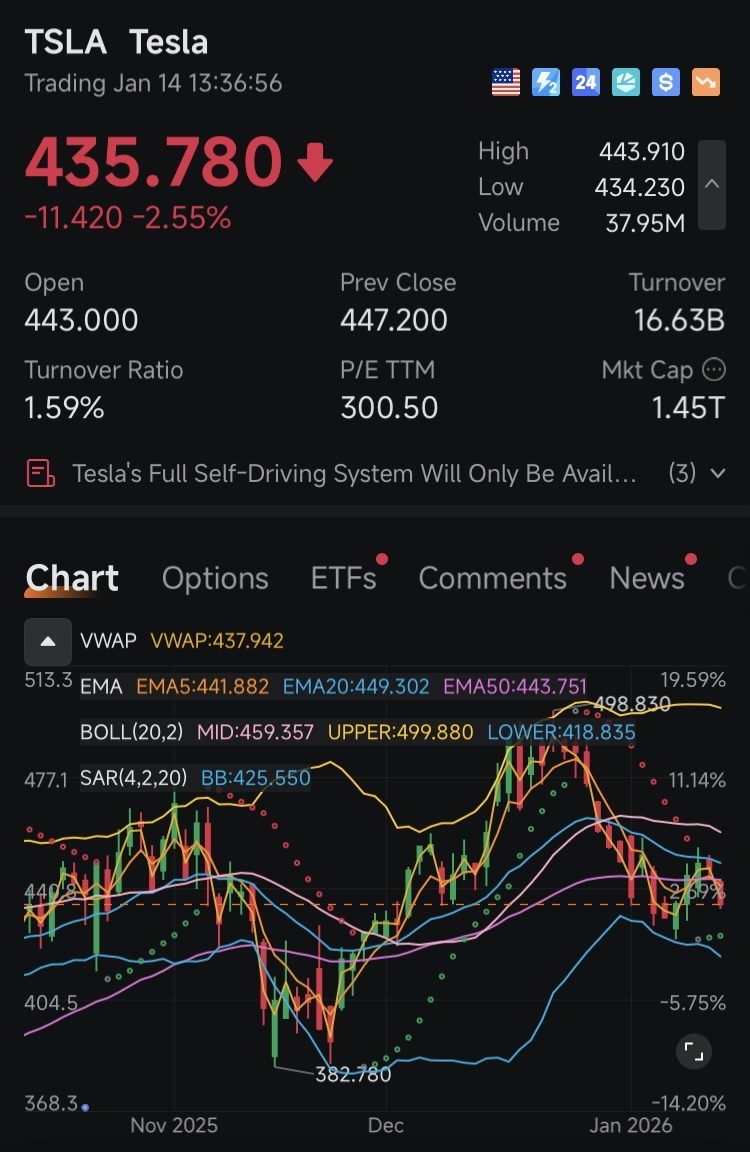Image resolution: width=750 pixels, height=1152 pixels.
Task: Open the Comments tab
Action: 493,578
